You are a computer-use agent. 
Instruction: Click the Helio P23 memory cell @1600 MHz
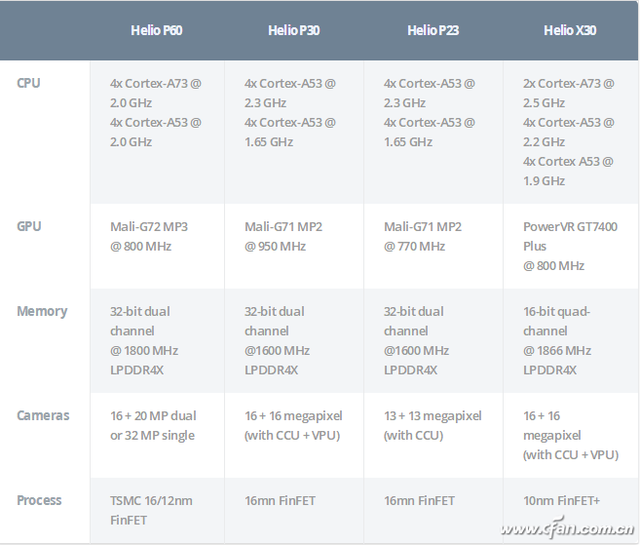[x=433, y=341]
